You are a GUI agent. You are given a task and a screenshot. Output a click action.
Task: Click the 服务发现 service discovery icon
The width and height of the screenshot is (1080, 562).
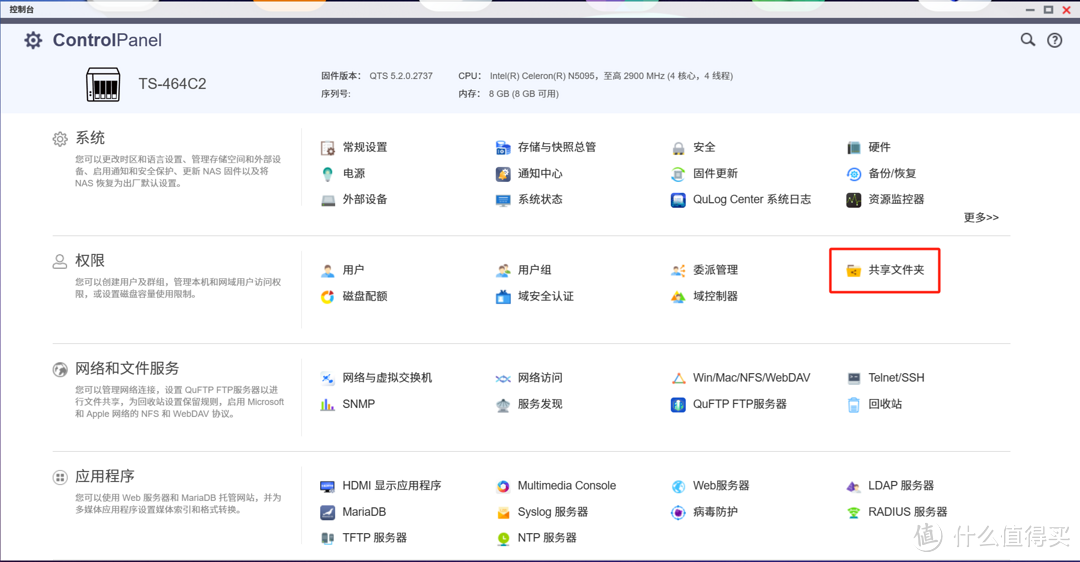(503, 404)
